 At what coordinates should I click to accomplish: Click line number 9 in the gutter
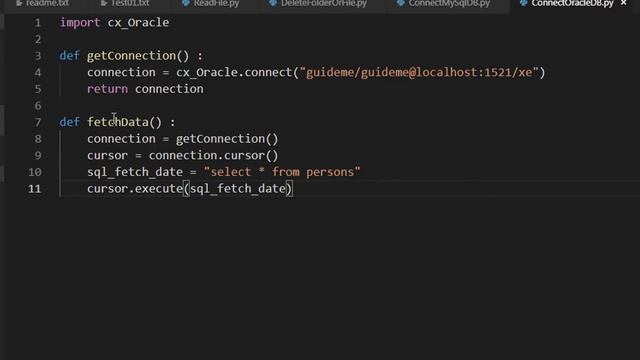(38, 156)
